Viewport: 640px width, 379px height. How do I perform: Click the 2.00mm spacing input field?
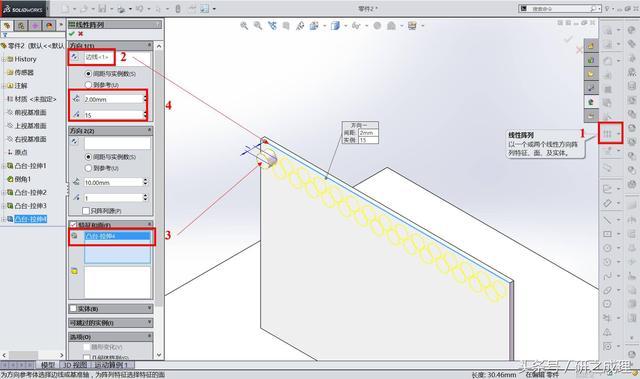coord(113,99)
